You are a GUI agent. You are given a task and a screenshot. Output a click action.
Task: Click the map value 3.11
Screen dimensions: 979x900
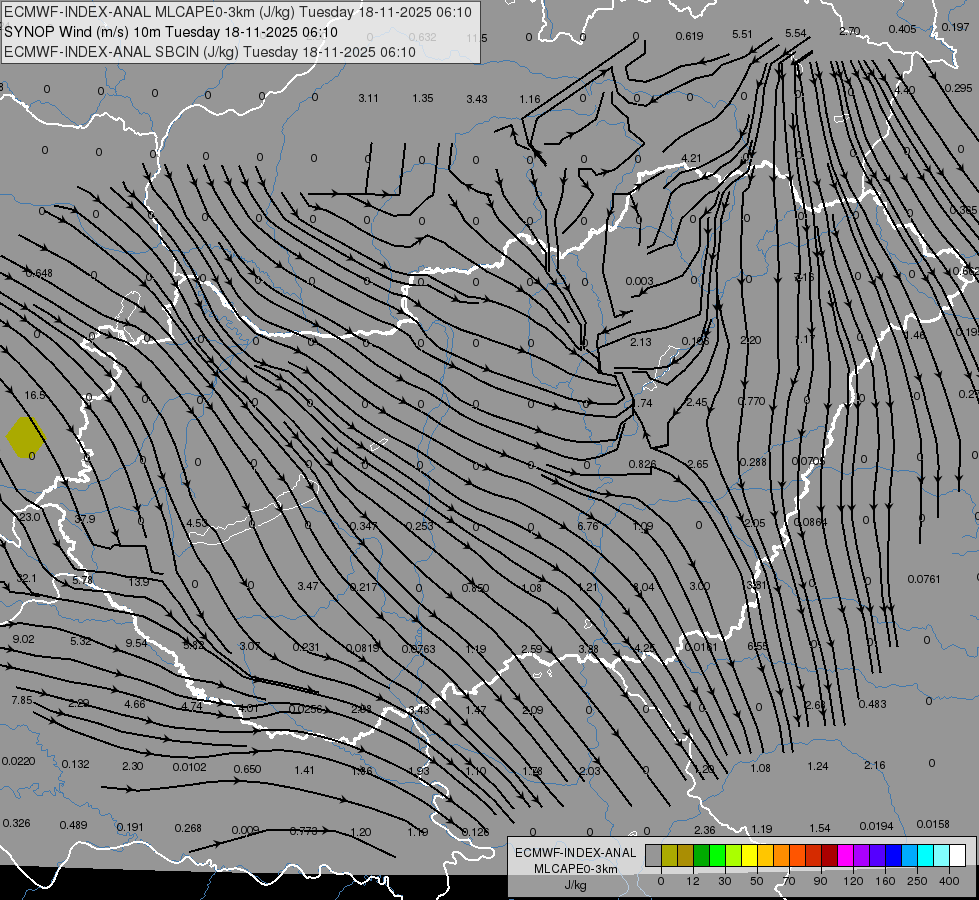[368, 98]
